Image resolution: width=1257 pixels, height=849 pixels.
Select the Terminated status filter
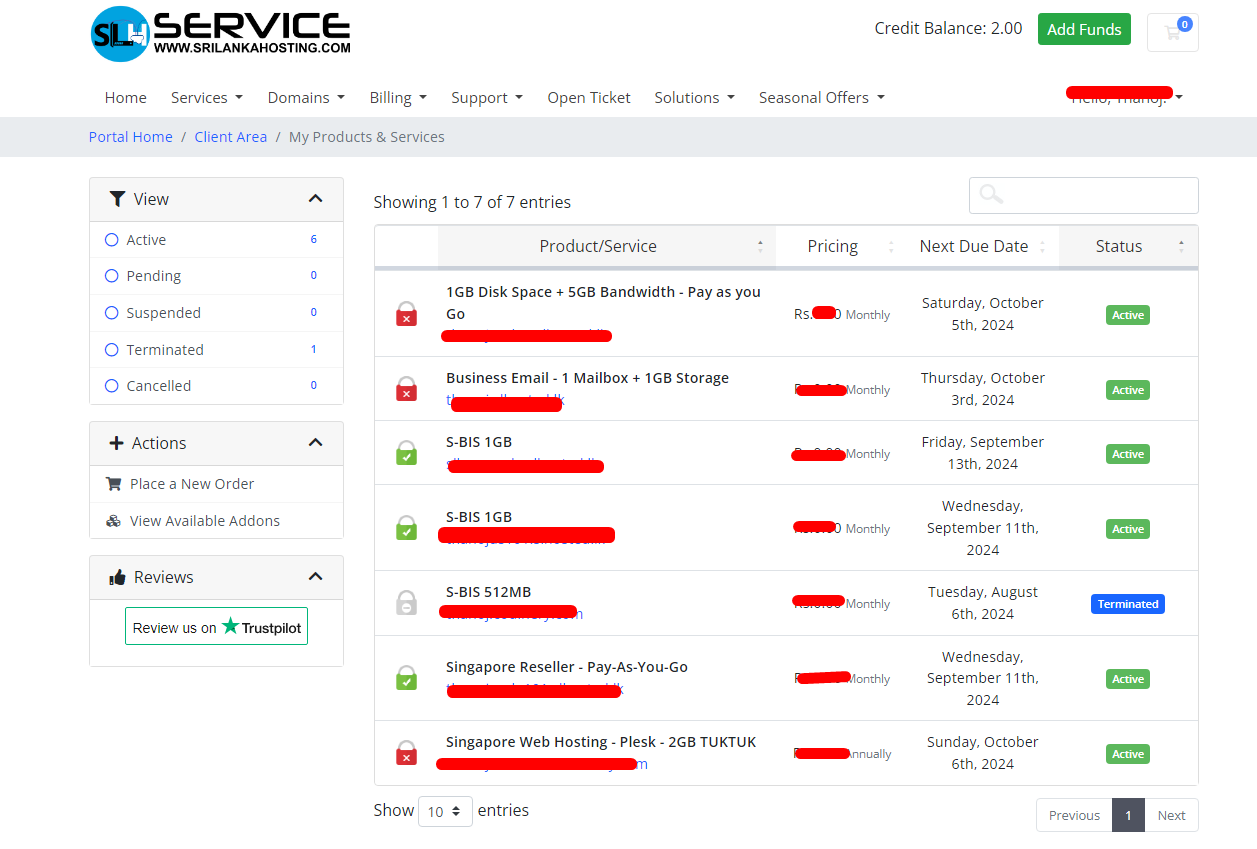point(110,349)
